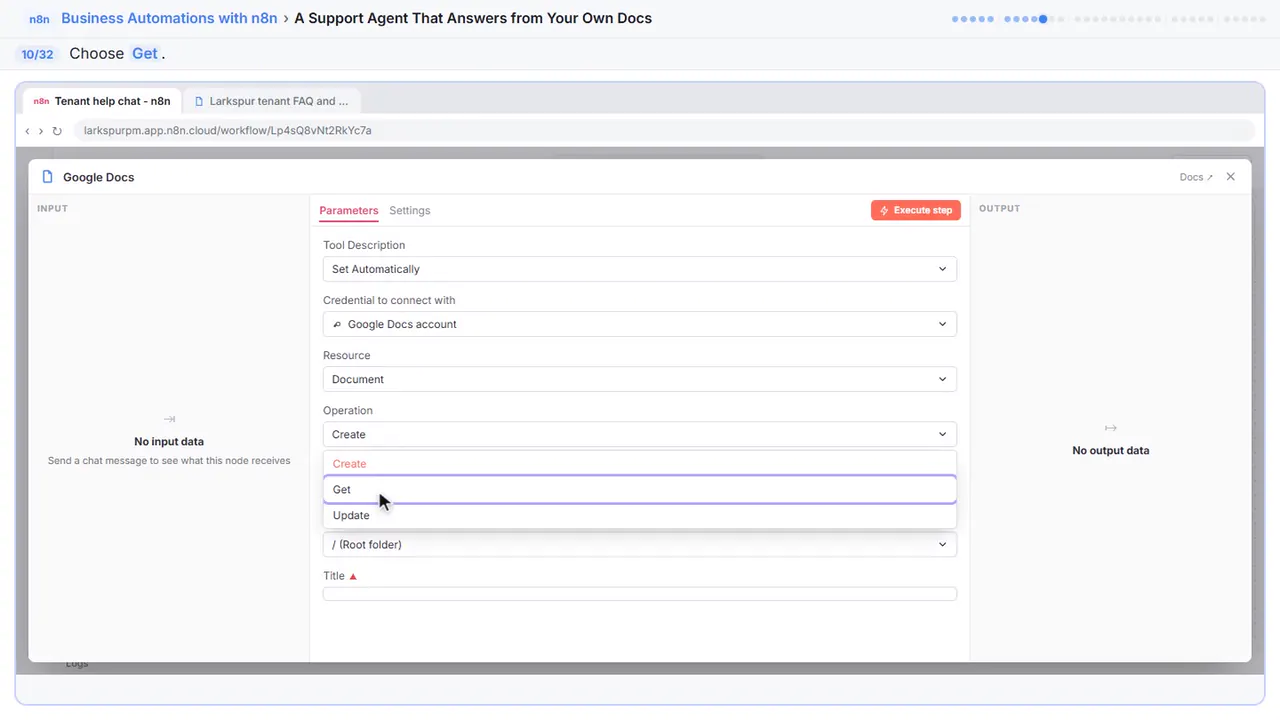This screenshot has width=1280, height=720.
Task: Open the Docs external link
Action: pos(1196,177)
